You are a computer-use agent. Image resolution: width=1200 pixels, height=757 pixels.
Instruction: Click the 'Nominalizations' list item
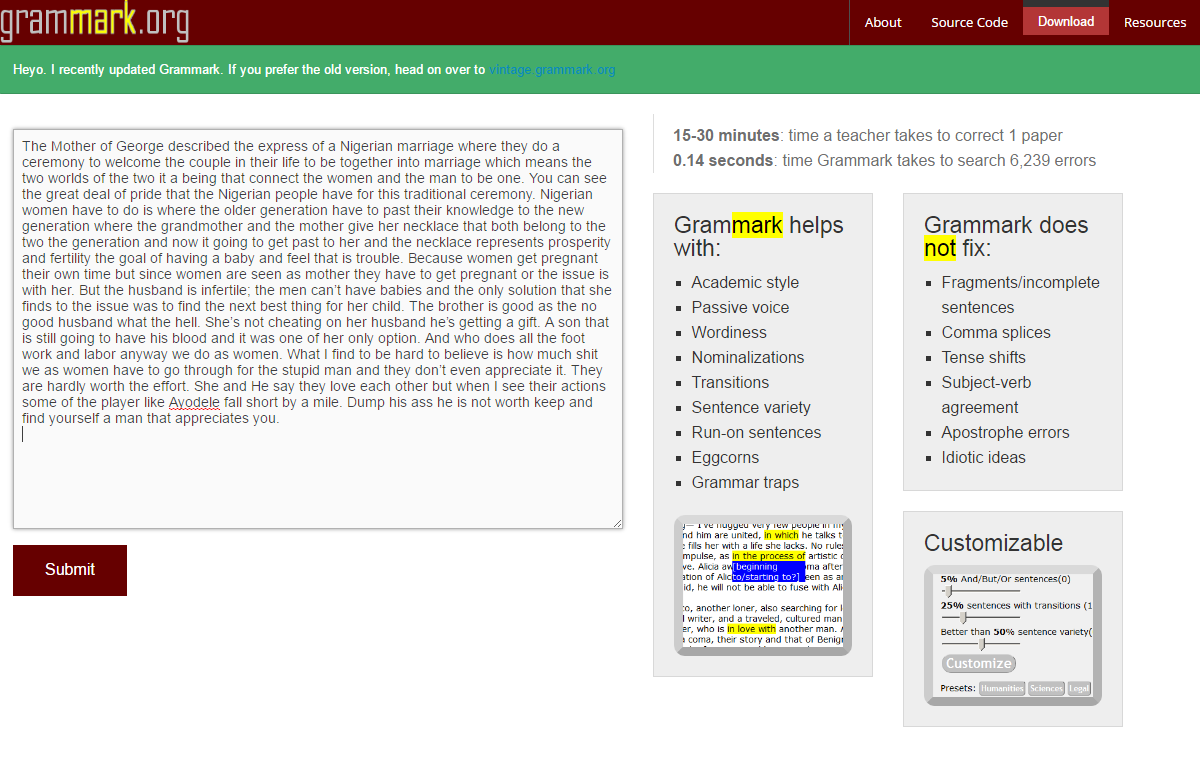pyautogui.click(x=748, y=357)
